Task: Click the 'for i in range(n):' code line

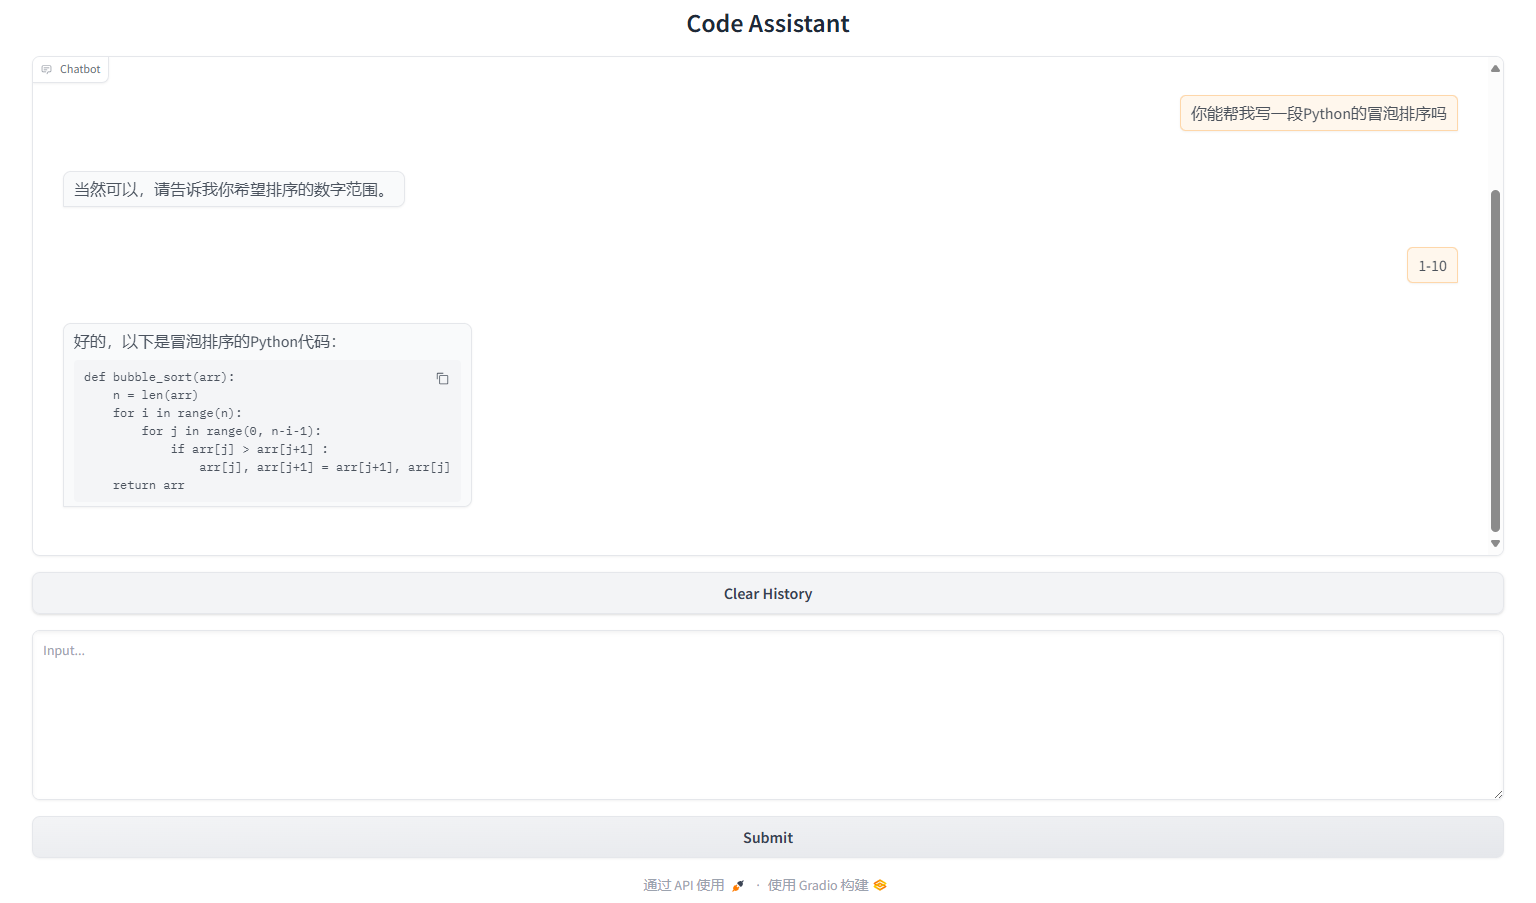Action: [177, 413]
